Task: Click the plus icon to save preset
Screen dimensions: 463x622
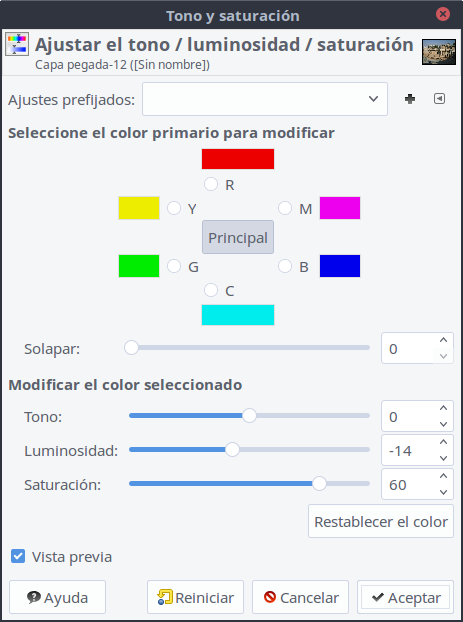Action: click(x=410, y=99)
